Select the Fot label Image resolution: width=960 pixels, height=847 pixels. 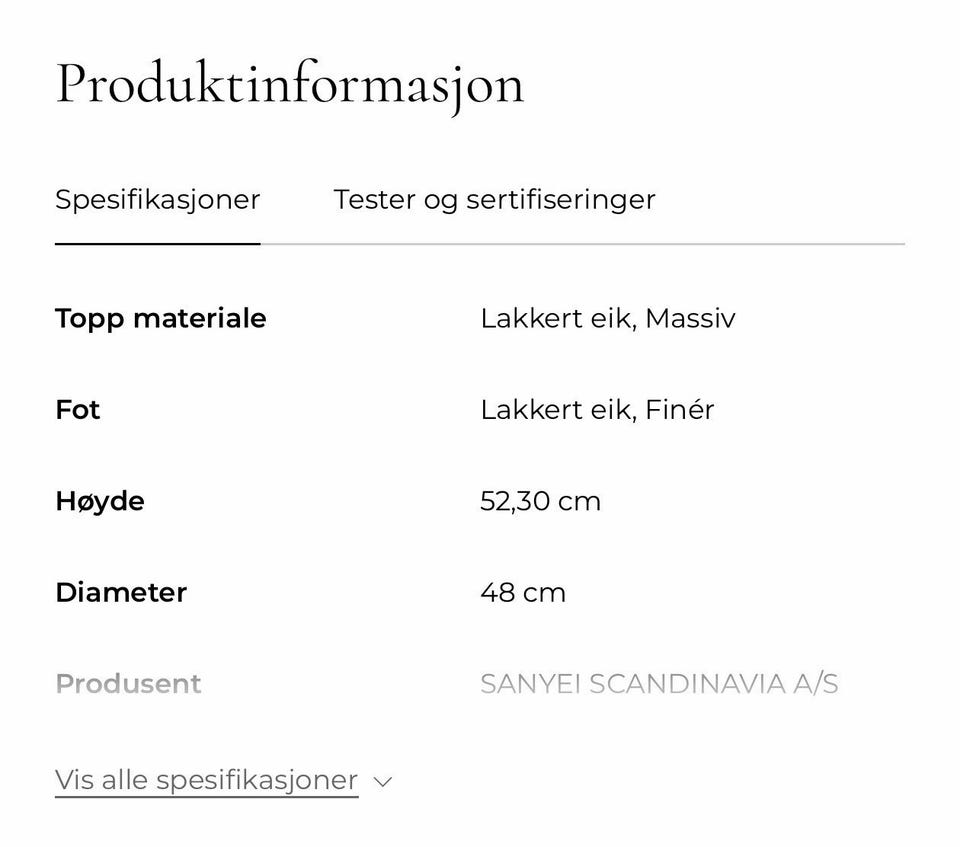(x=78, y=410)
